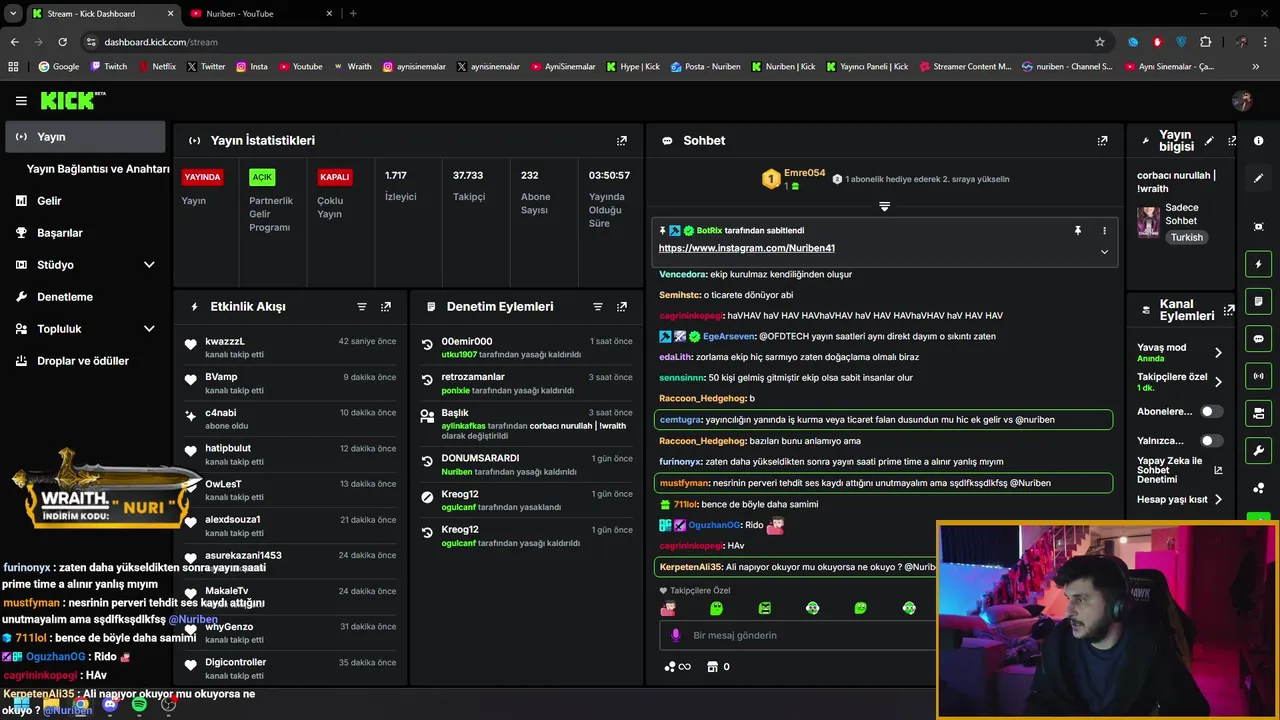This screenshot has height=720, width=1280.
Task: Open Discord from the taskbar
Action: coord(110,705)
